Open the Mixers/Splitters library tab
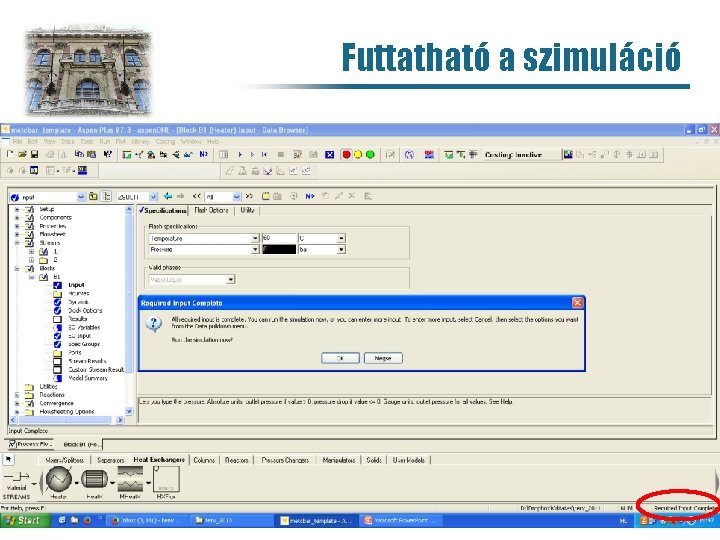 (65, 460)
